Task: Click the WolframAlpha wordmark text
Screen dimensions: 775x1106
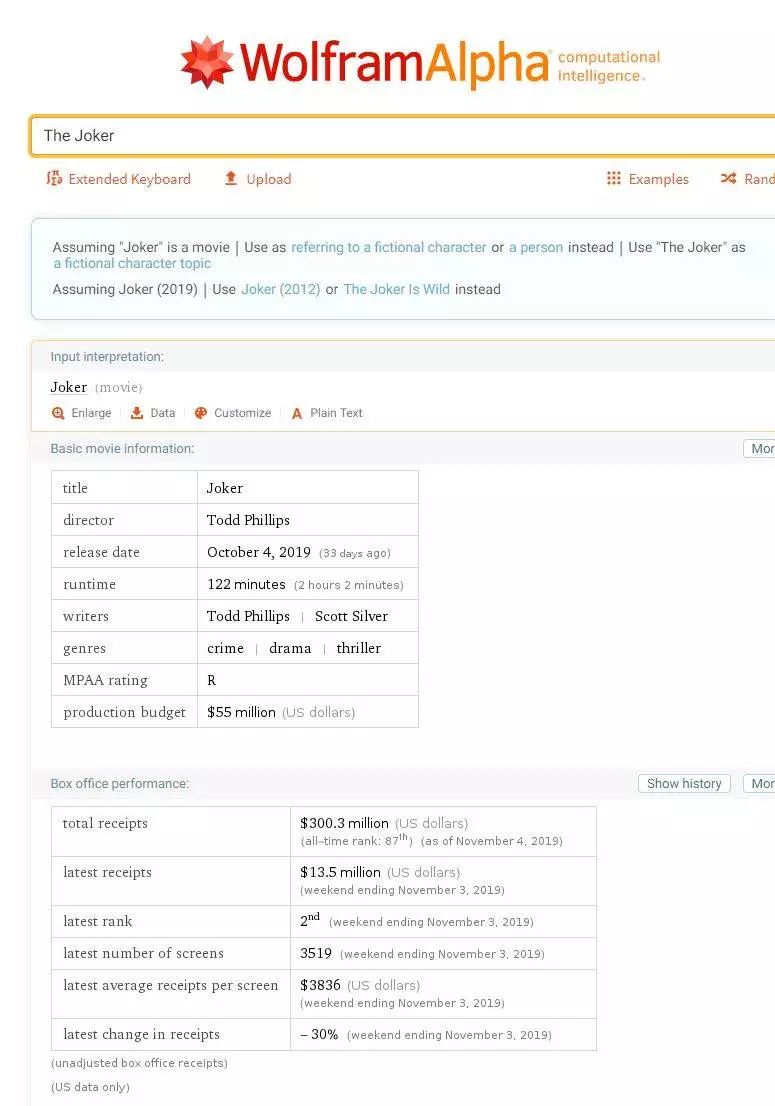Action: click(394, 63)
